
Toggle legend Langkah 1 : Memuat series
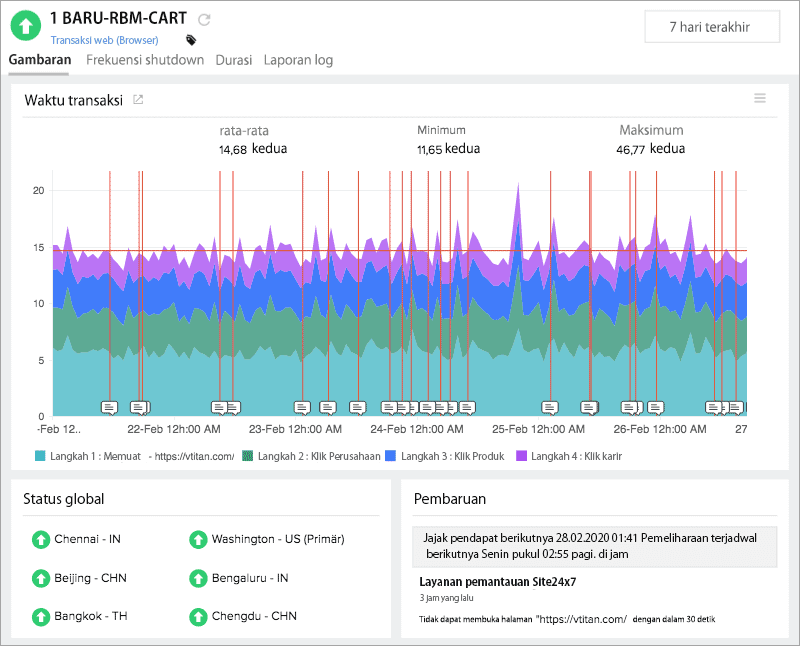coord(135,456)
